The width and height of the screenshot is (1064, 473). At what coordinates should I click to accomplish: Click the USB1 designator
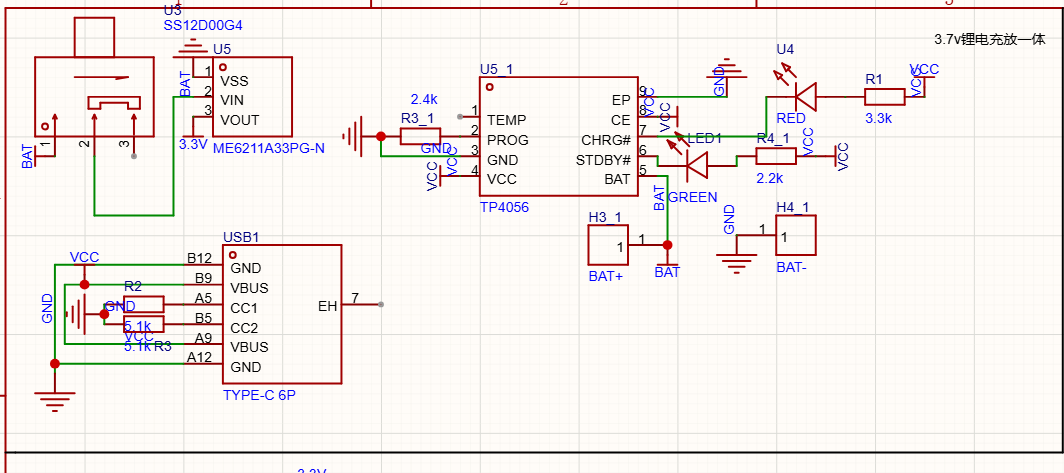pos(240,238)
